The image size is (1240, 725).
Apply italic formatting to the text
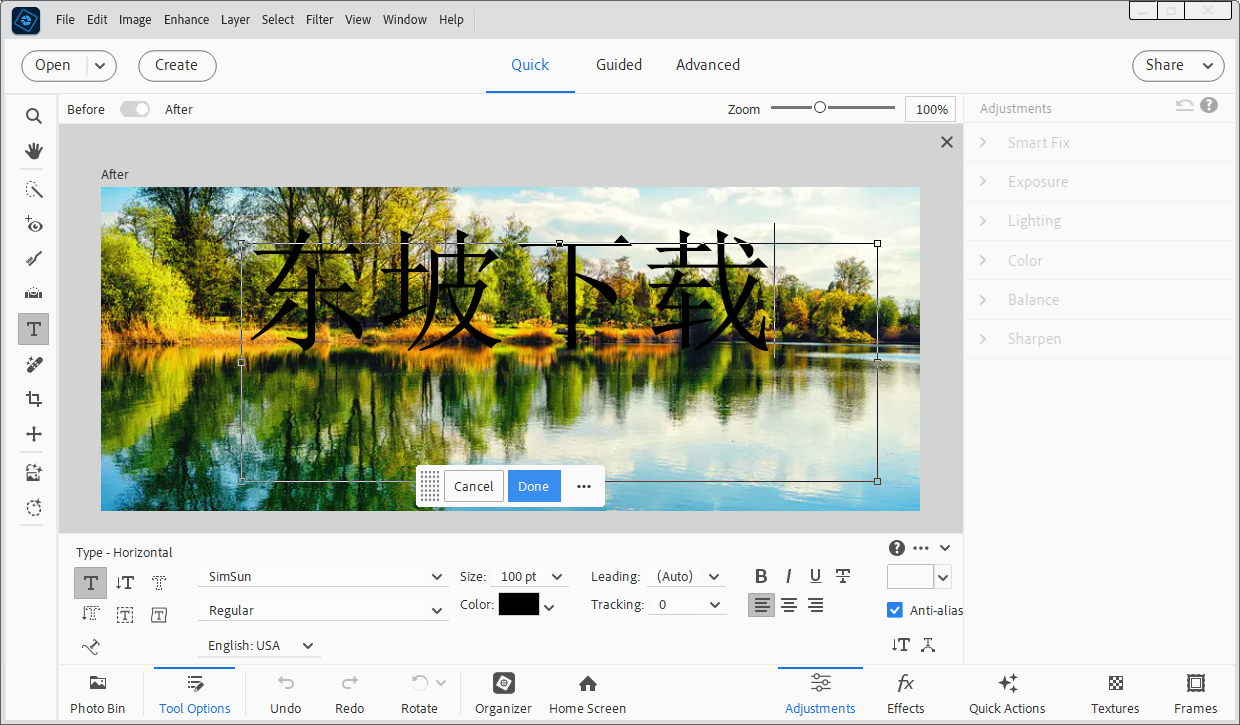pyautogui.click(x=788, y=576)
